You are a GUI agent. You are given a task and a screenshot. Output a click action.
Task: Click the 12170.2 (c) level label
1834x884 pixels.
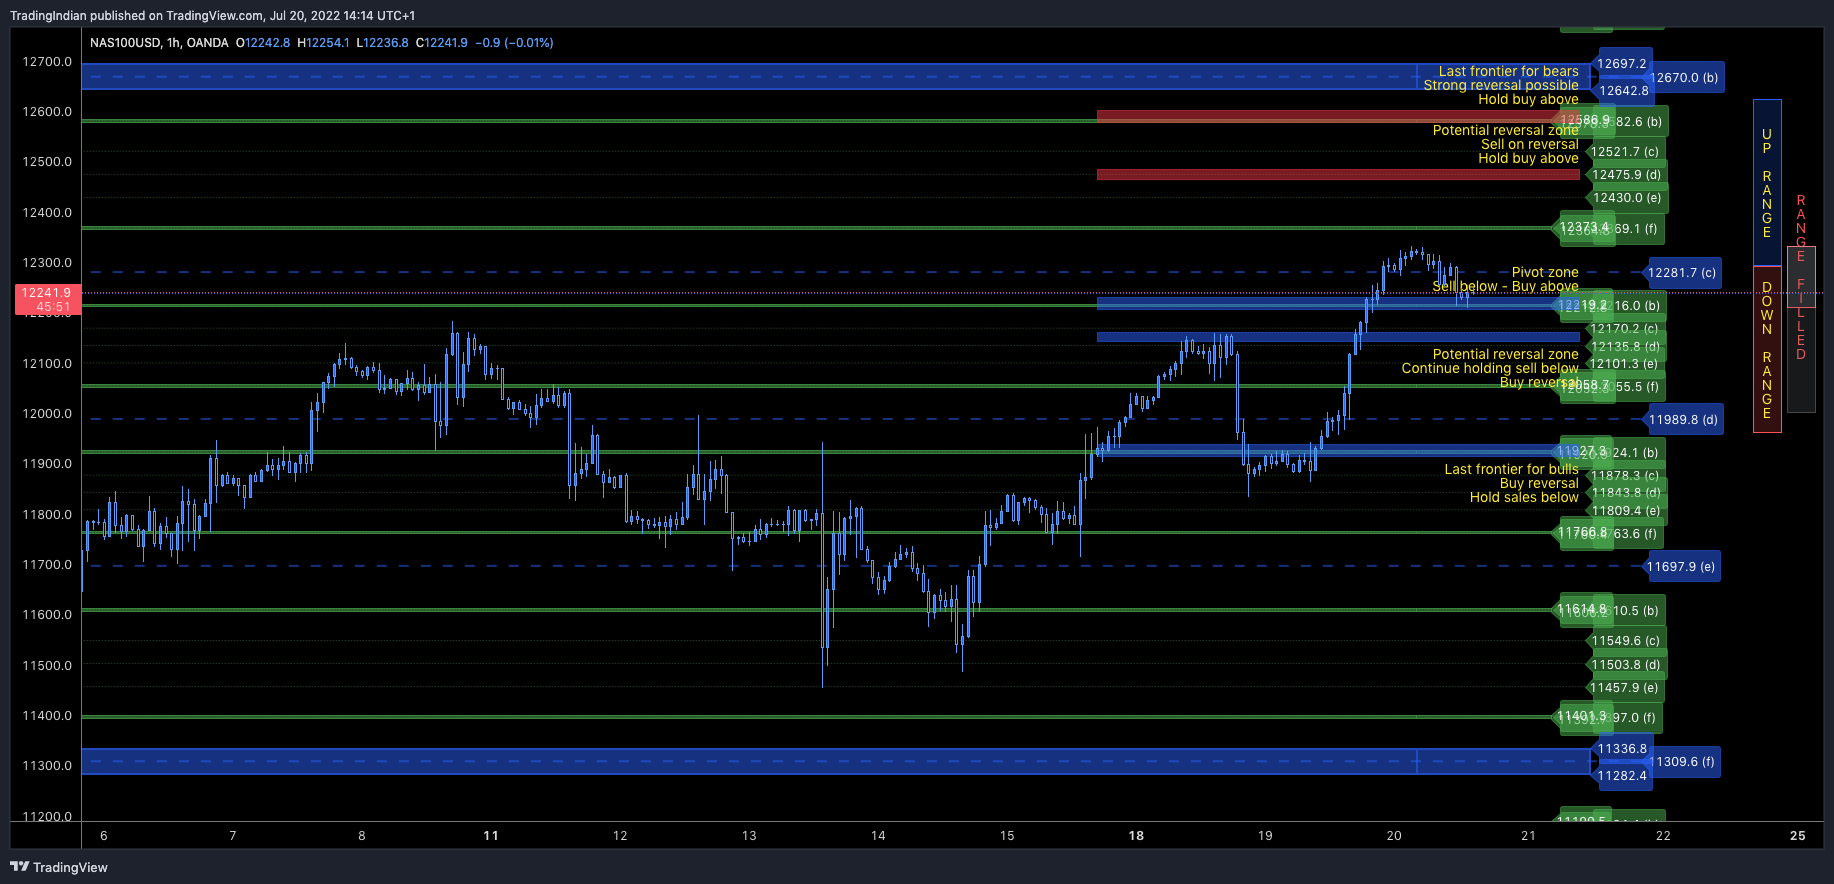point(1625,329)
